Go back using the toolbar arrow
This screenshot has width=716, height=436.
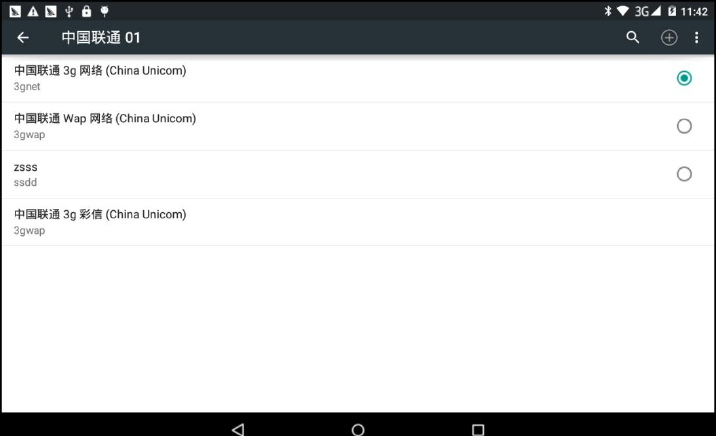coord(23,37)
